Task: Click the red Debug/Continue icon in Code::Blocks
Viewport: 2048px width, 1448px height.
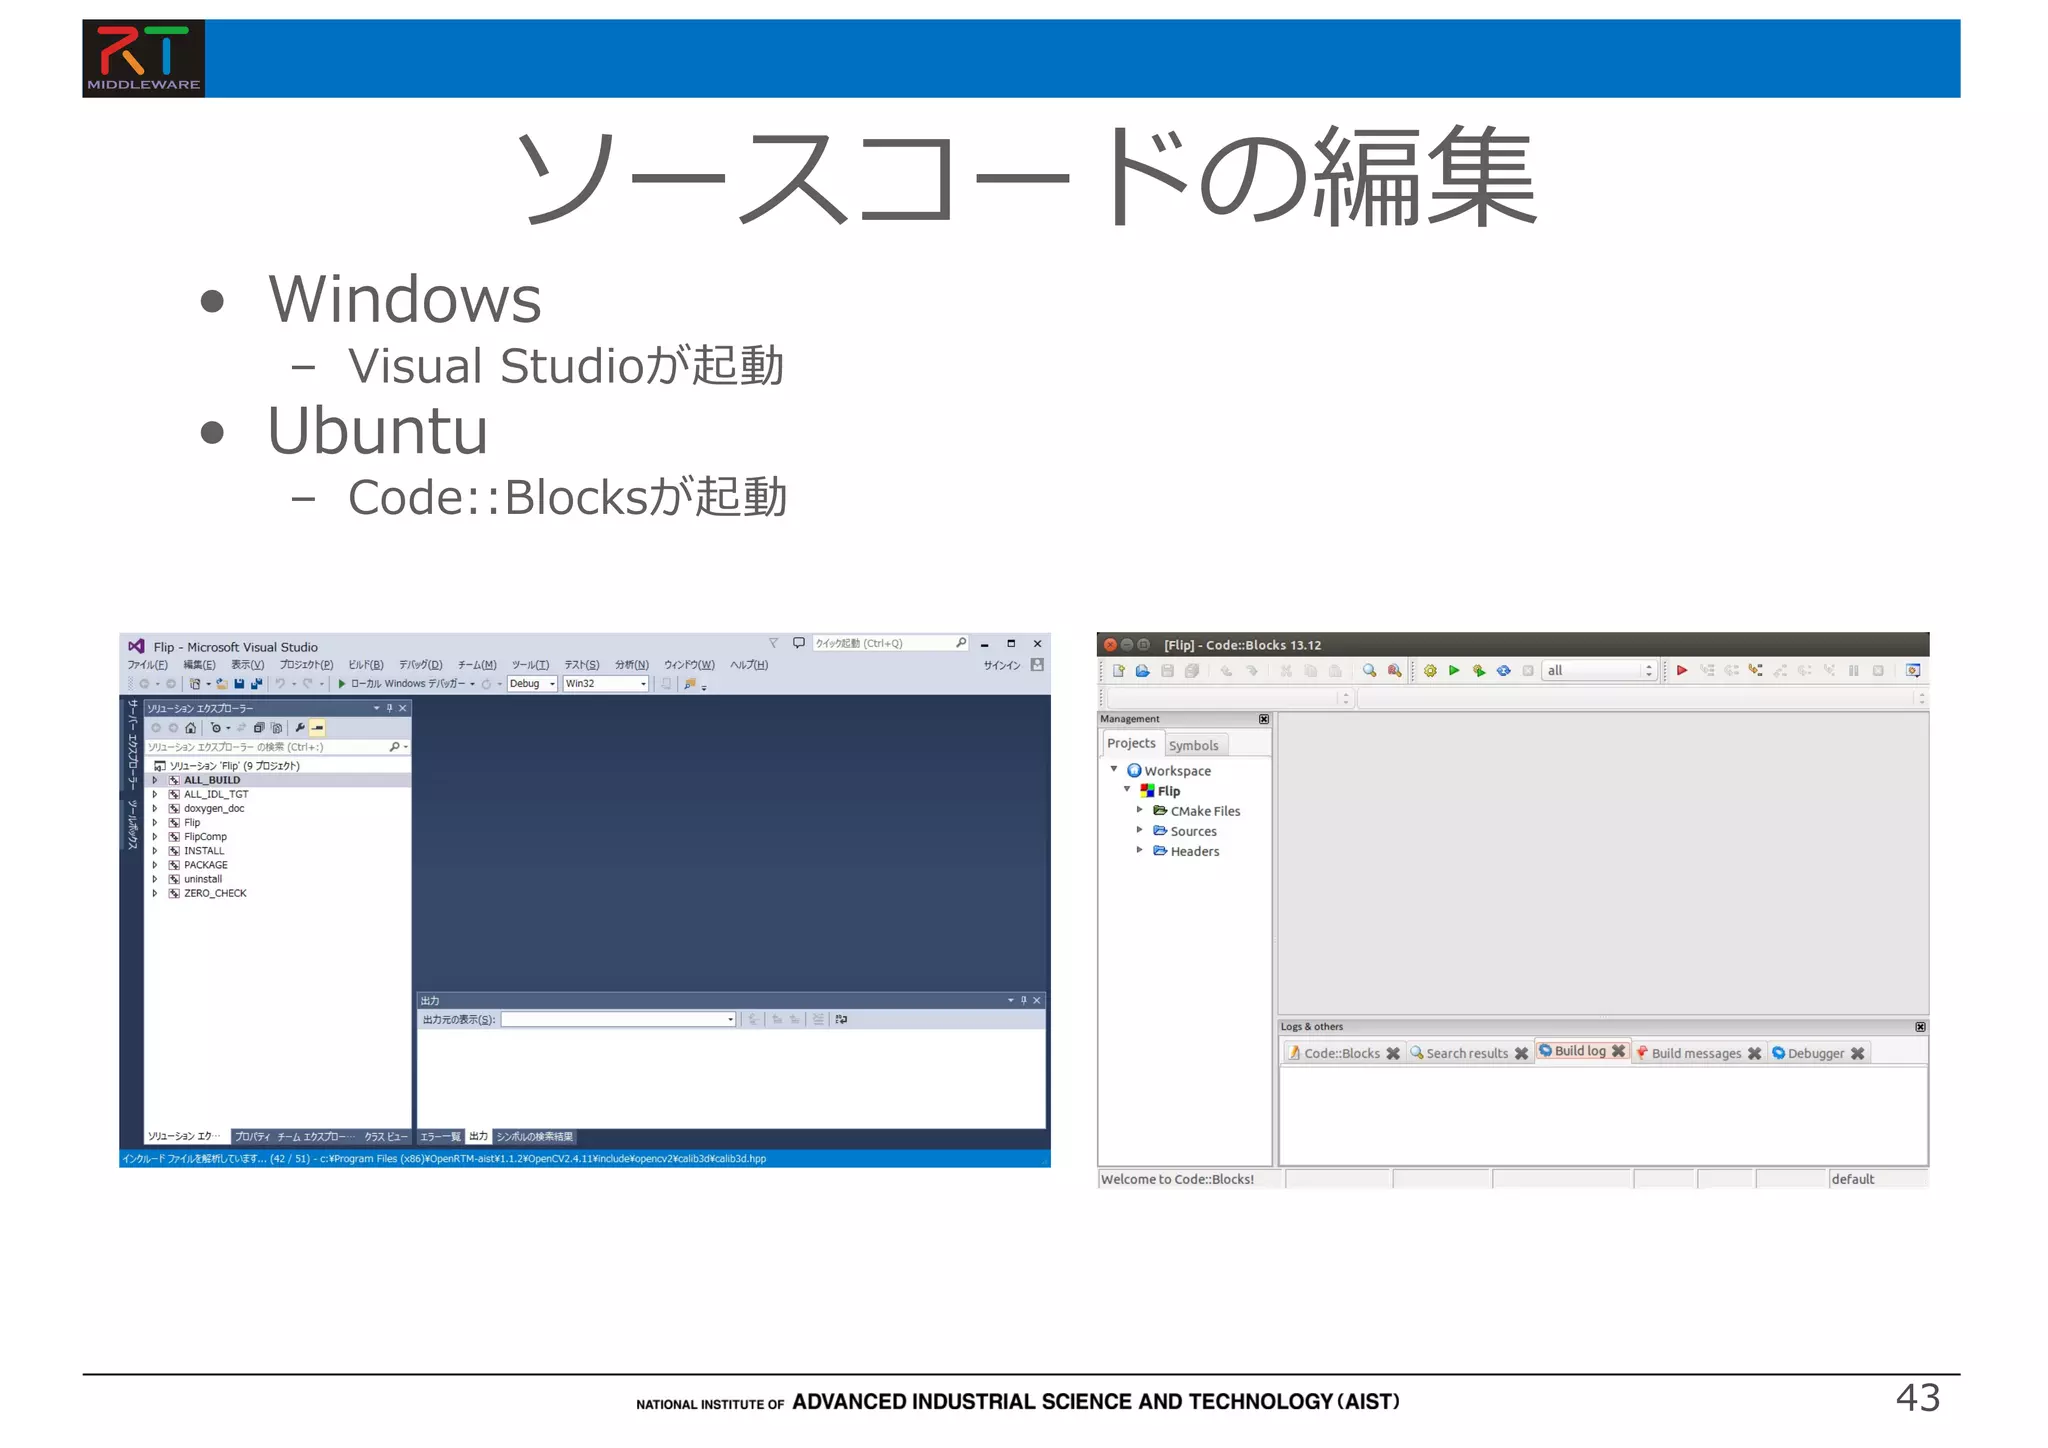Action: [x=1682, y=671]
